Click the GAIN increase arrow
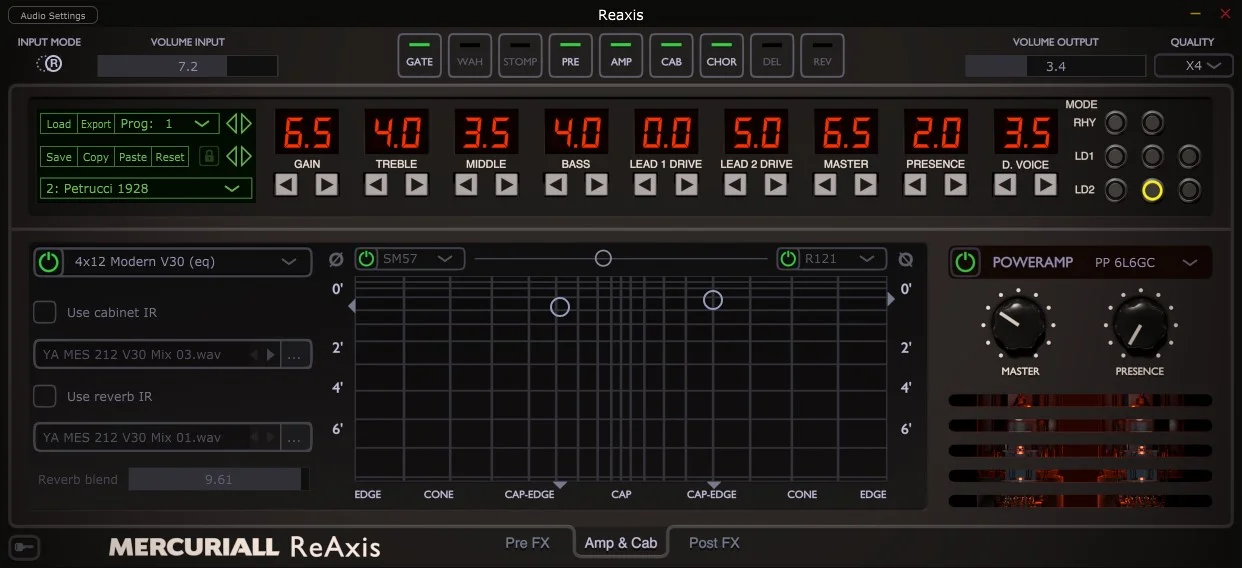 (327, 185)
